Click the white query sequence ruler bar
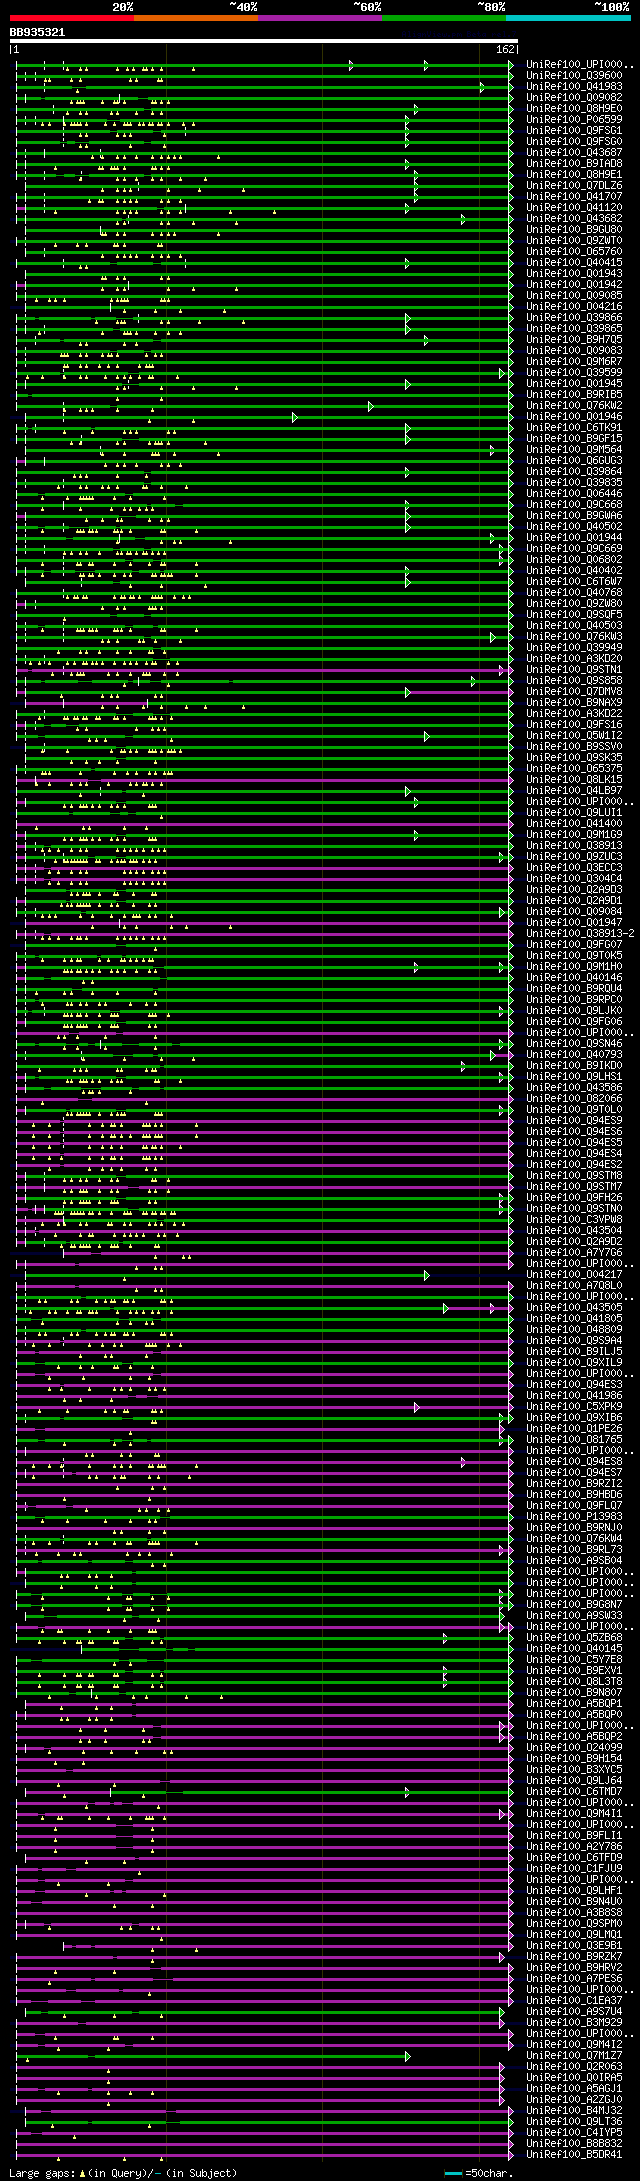This screenshot has height=2181, width=640. pos(263,40)
